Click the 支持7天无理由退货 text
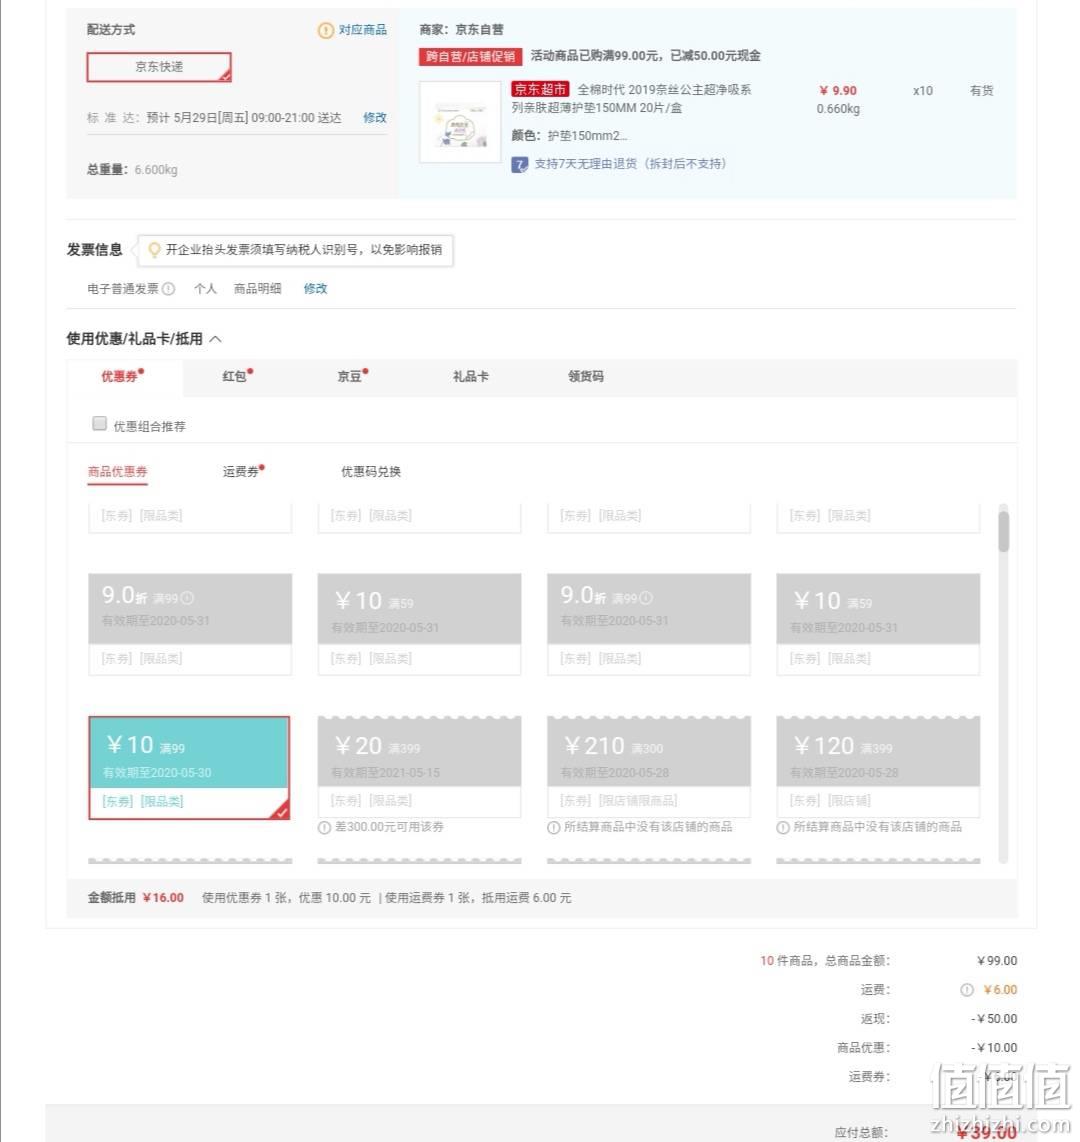Viewport: 1080px width, 1142px height. pyautogui.click(x=630, y=164)
